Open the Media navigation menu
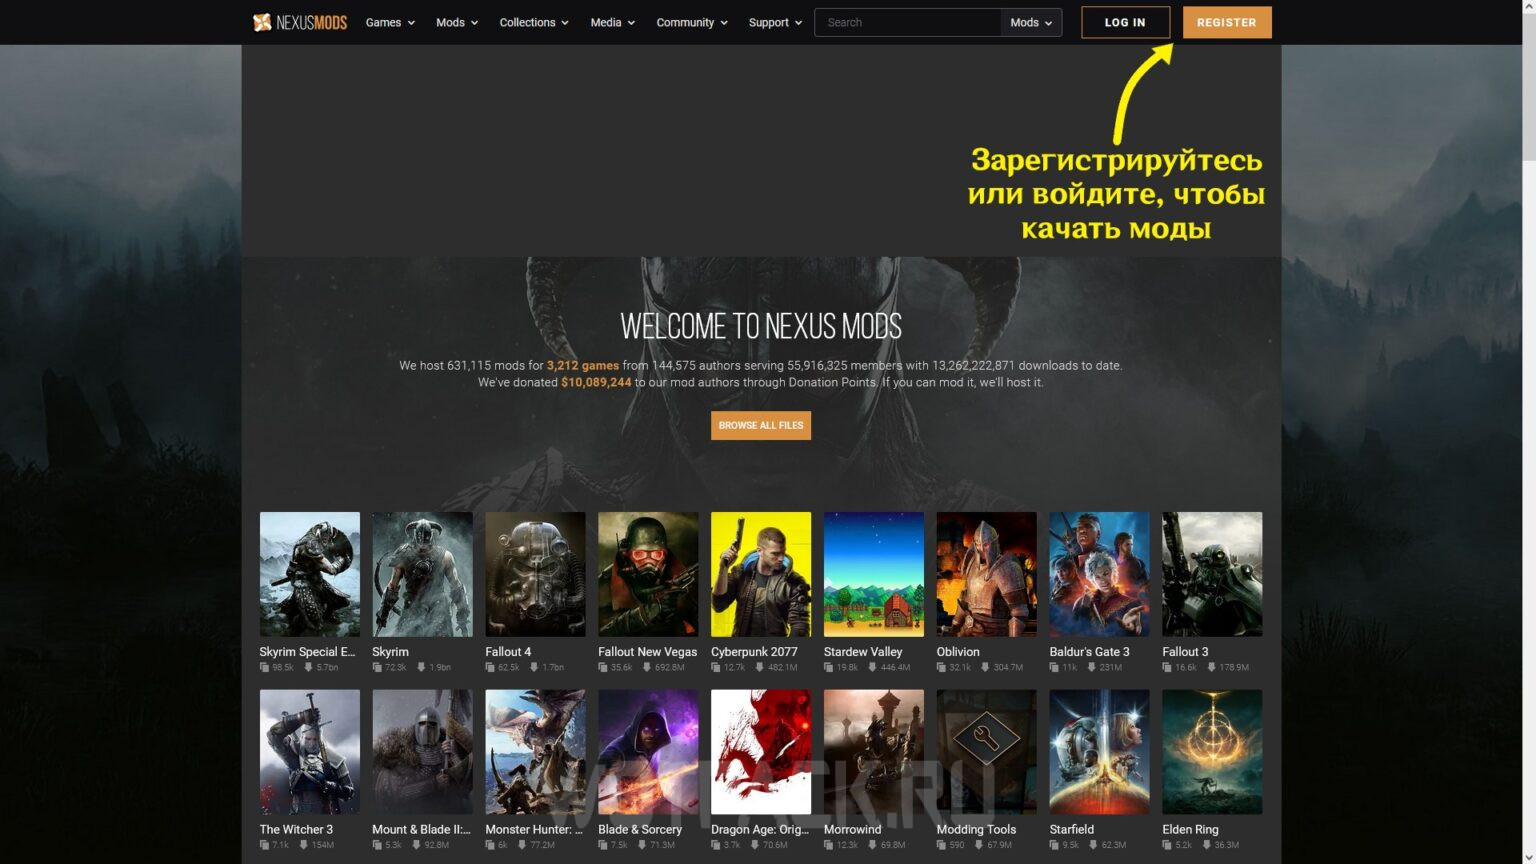 coord(612,22)
